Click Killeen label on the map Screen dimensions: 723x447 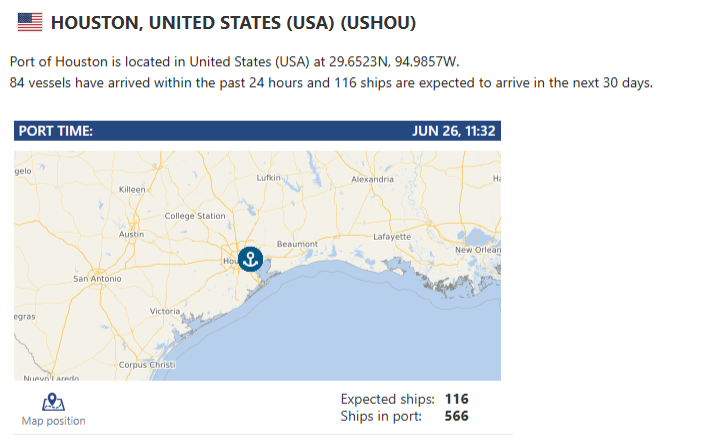[x=132, y=190]
